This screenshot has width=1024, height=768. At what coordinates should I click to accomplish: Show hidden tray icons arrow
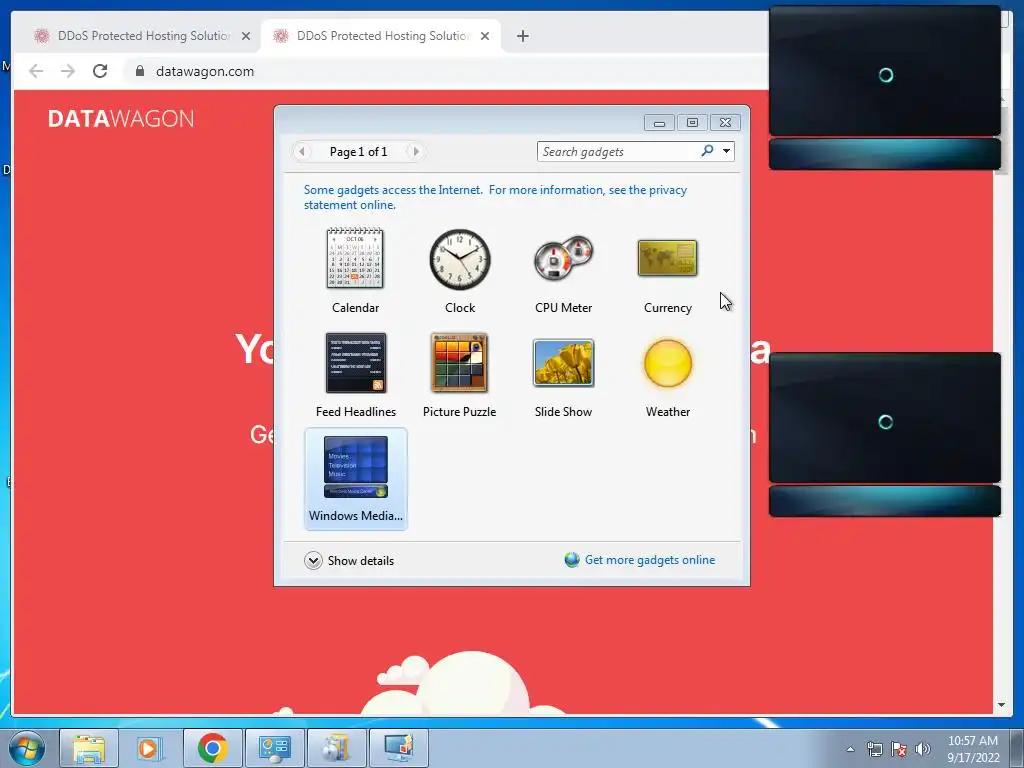tap(850, 749)
